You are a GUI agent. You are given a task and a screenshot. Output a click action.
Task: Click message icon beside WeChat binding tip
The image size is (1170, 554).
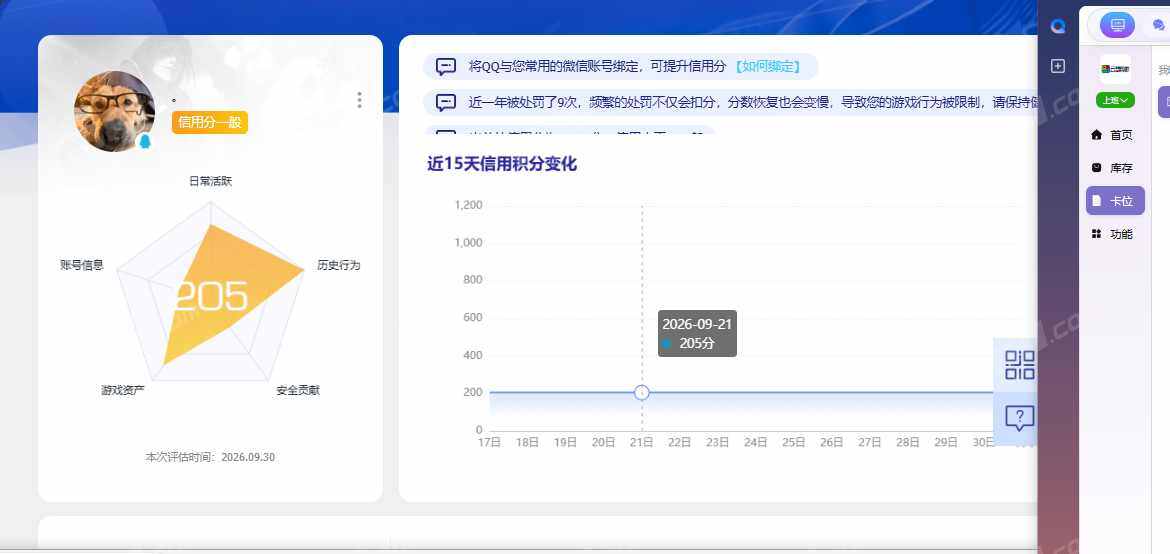445,66
